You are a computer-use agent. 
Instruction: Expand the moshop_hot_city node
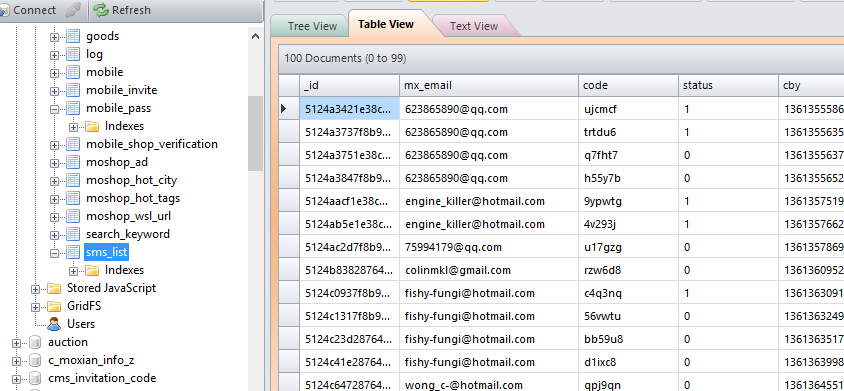[54, 180]
